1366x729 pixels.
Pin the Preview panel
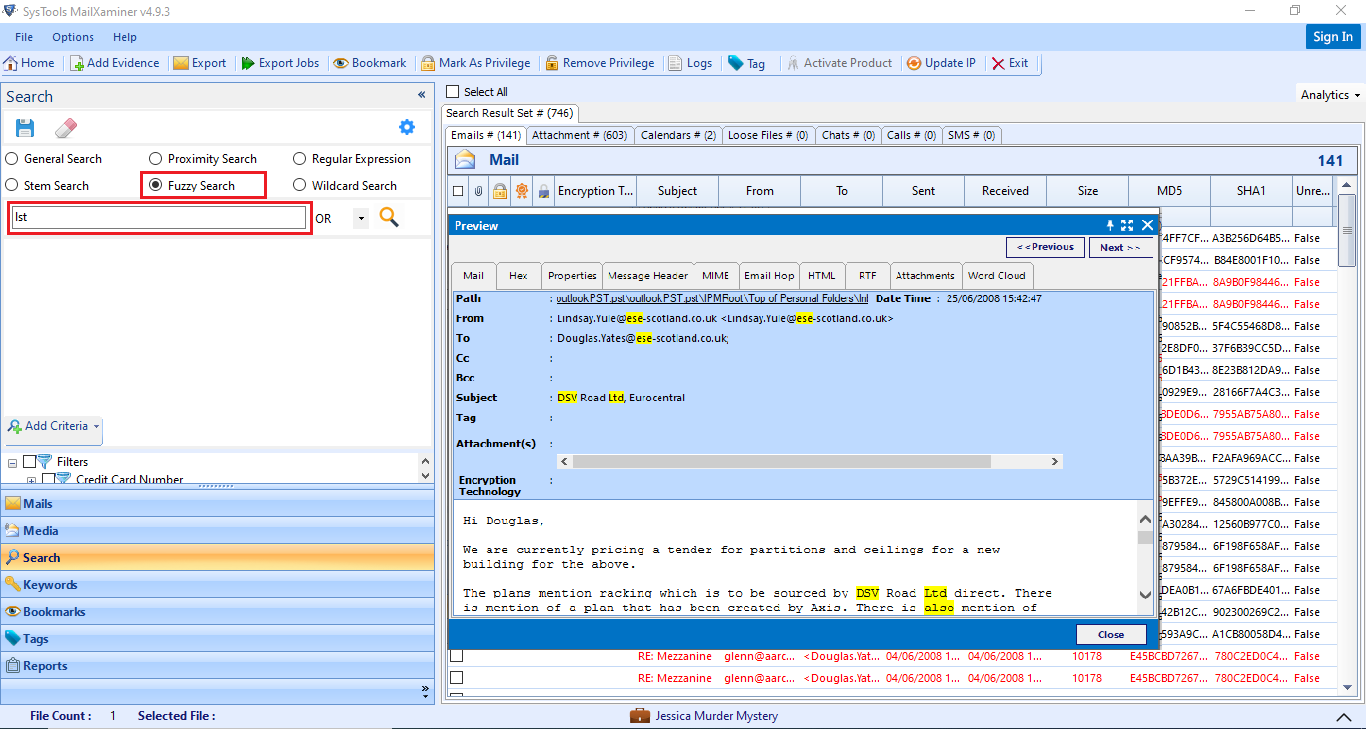pos(1111,225)
